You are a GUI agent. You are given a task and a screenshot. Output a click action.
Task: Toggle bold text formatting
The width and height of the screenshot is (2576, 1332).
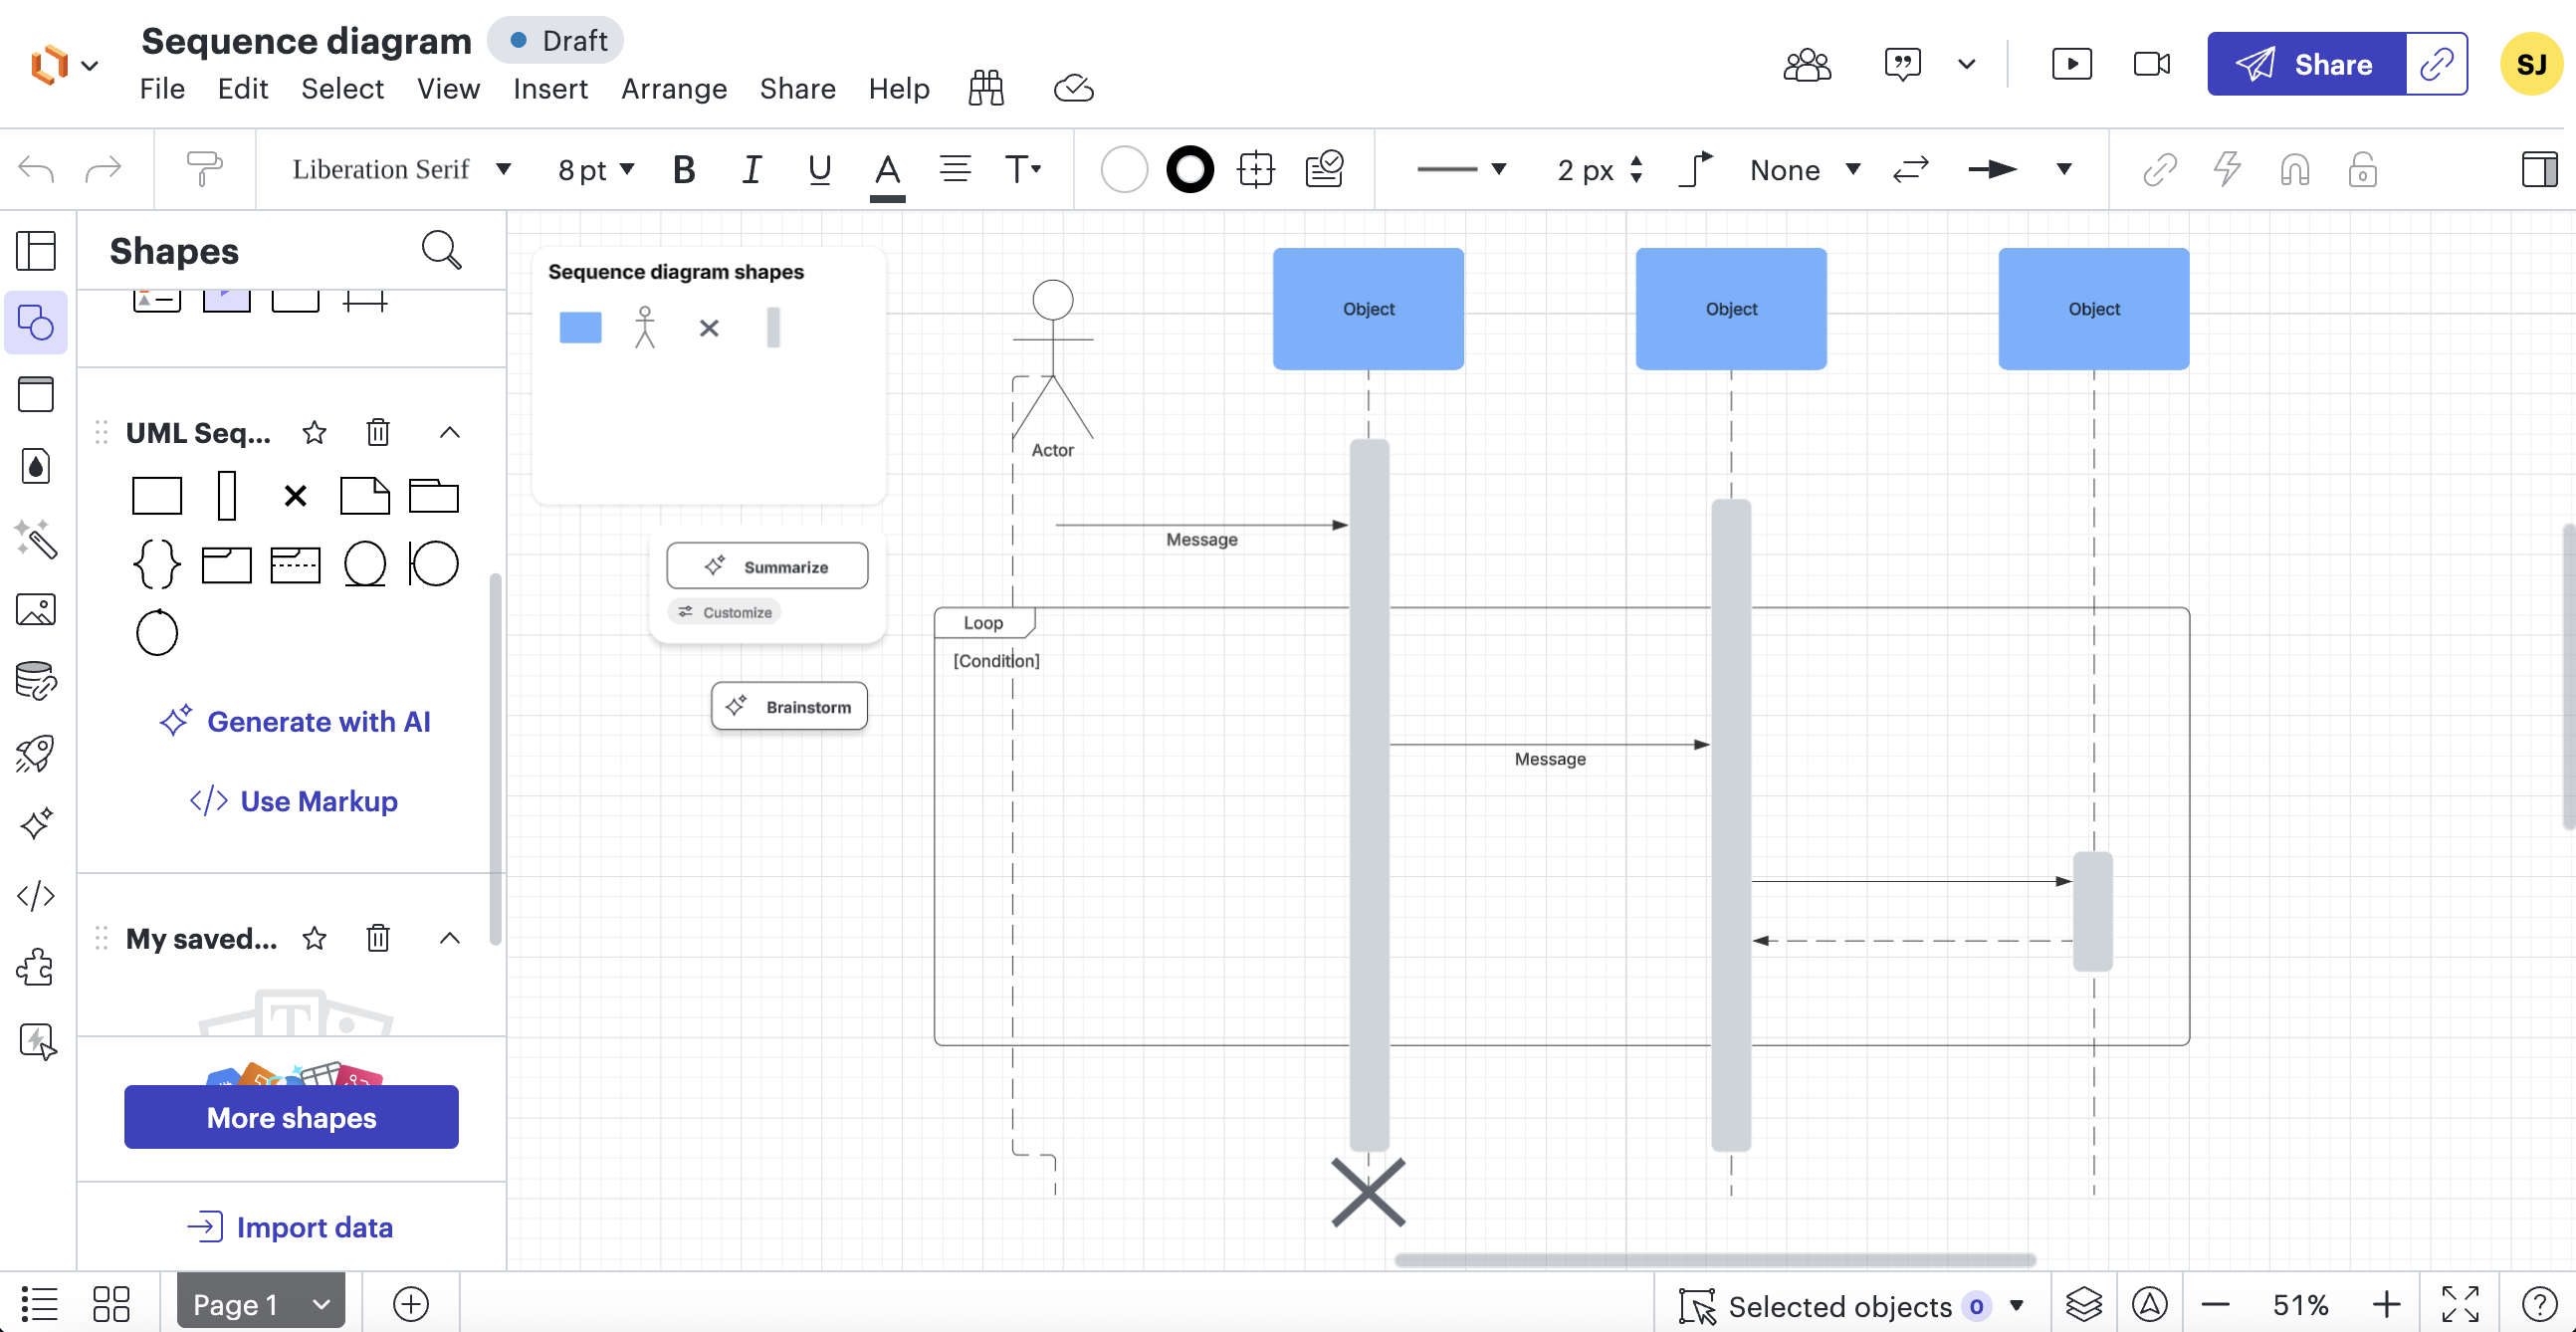click(684, 169)
